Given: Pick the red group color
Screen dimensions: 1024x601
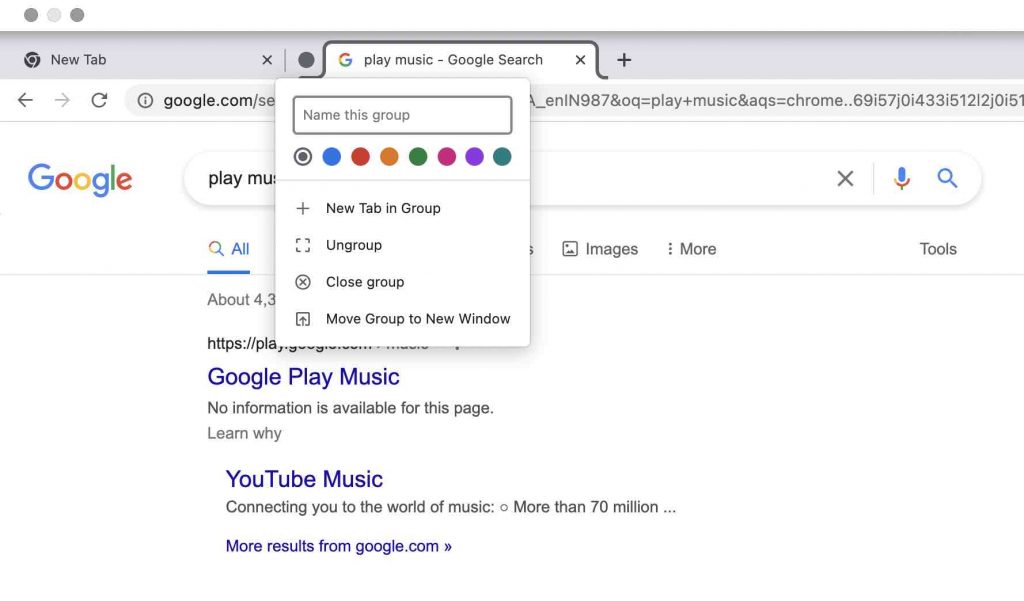Looking at the screenshot, I should click(x=360, y=157).
